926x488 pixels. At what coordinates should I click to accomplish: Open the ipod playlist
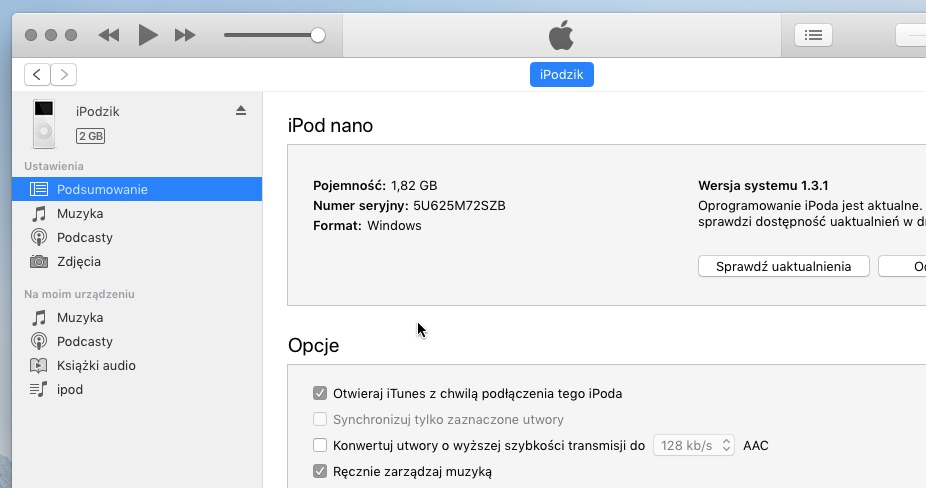click(x=137, y=389)
